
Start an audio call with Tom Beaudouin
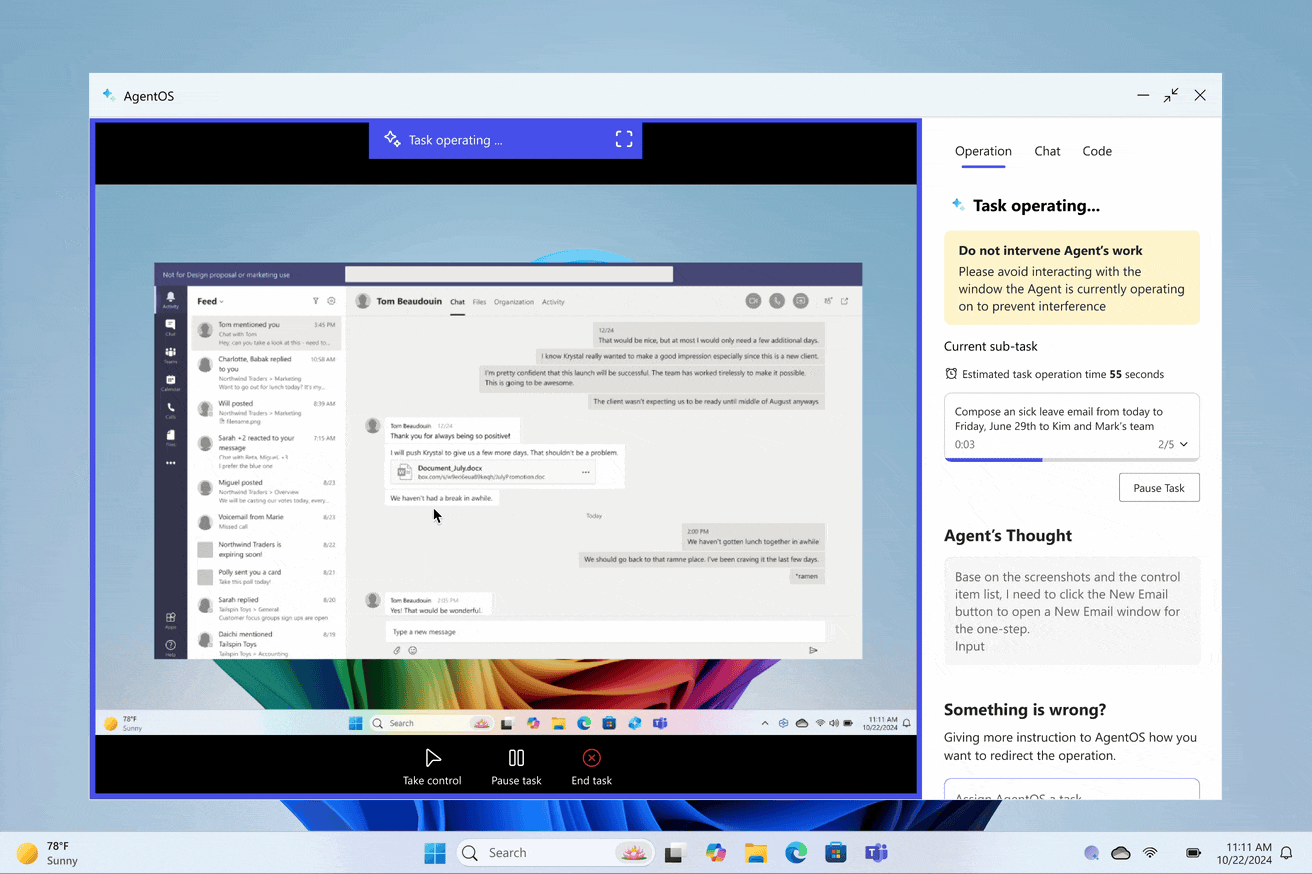point(777,301)
